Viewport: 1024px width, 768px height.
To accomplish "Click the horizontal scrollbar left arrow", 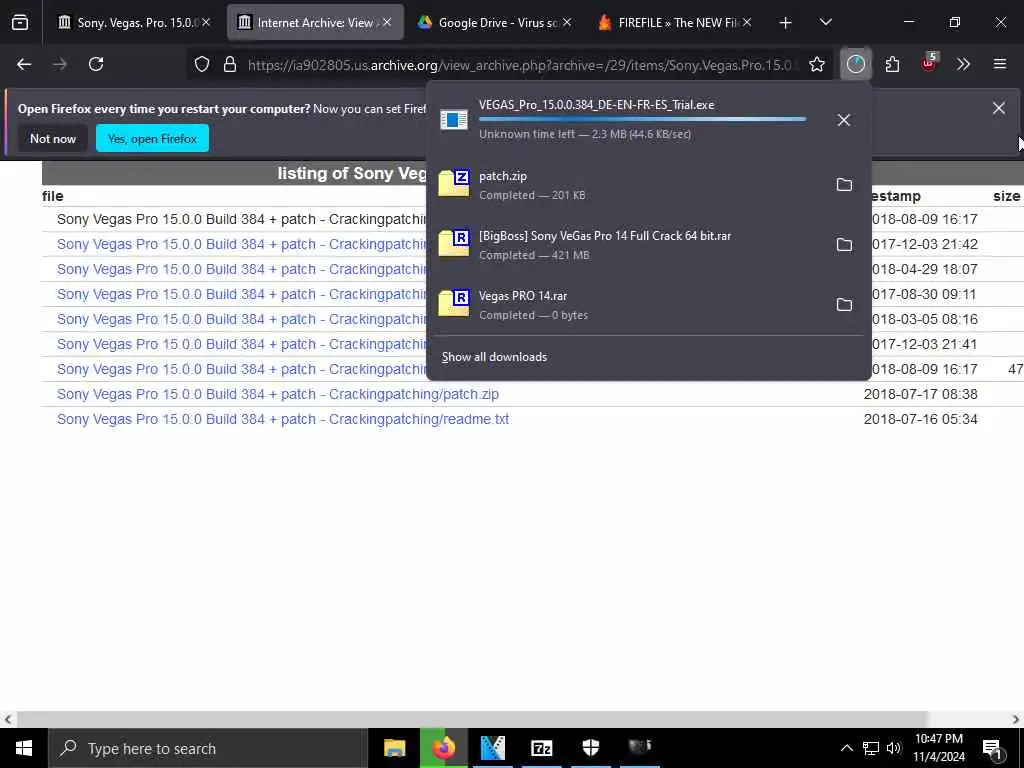I will click(7, 719).
